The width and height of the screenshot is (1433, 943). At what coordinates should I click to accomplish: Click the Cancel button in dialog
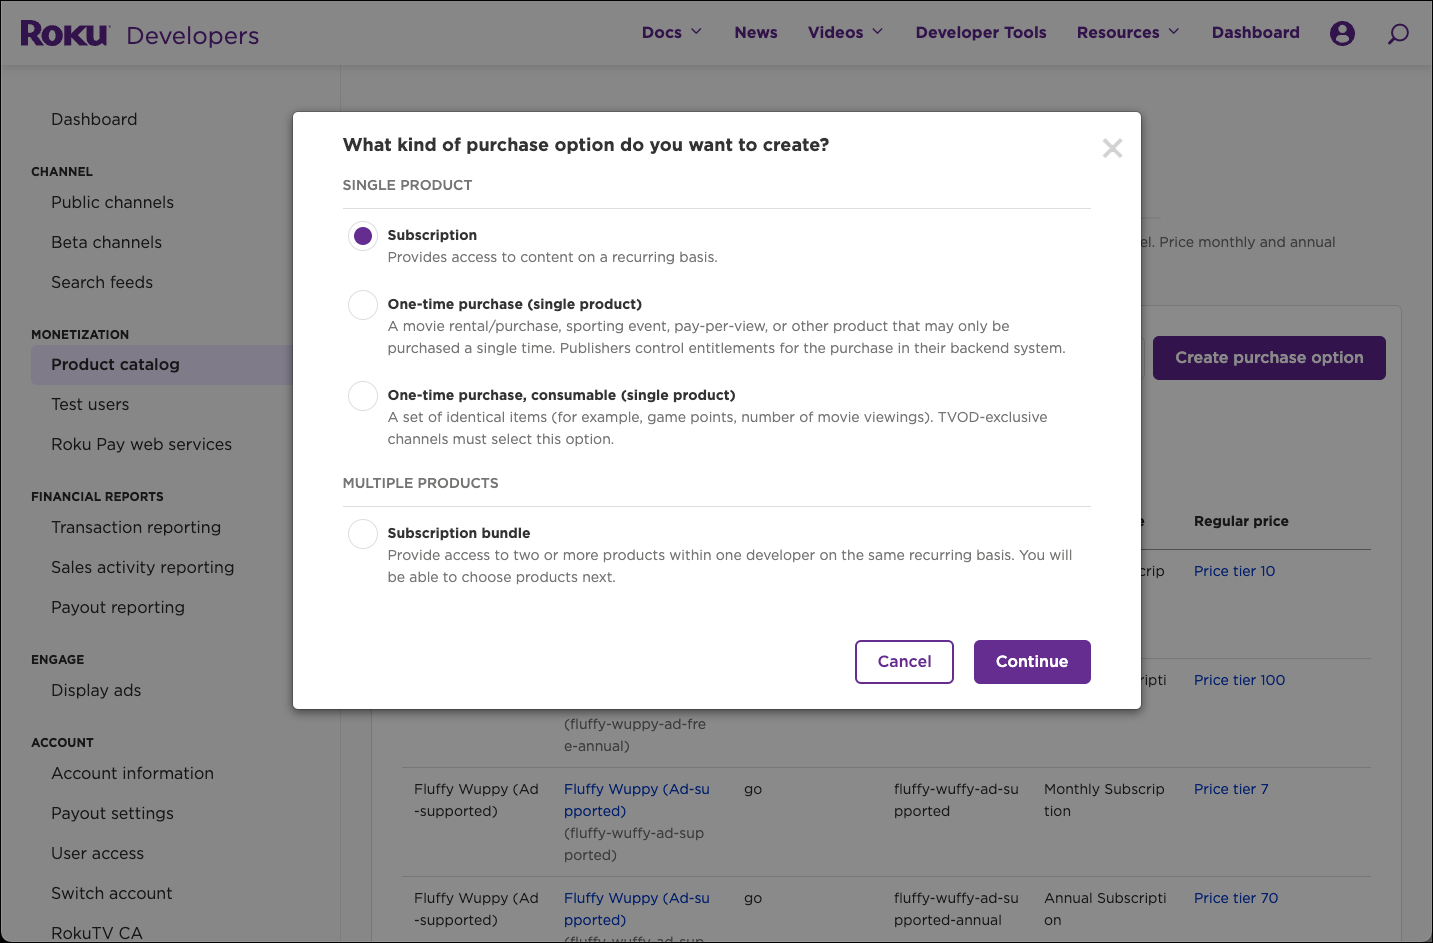pos(904,662)
